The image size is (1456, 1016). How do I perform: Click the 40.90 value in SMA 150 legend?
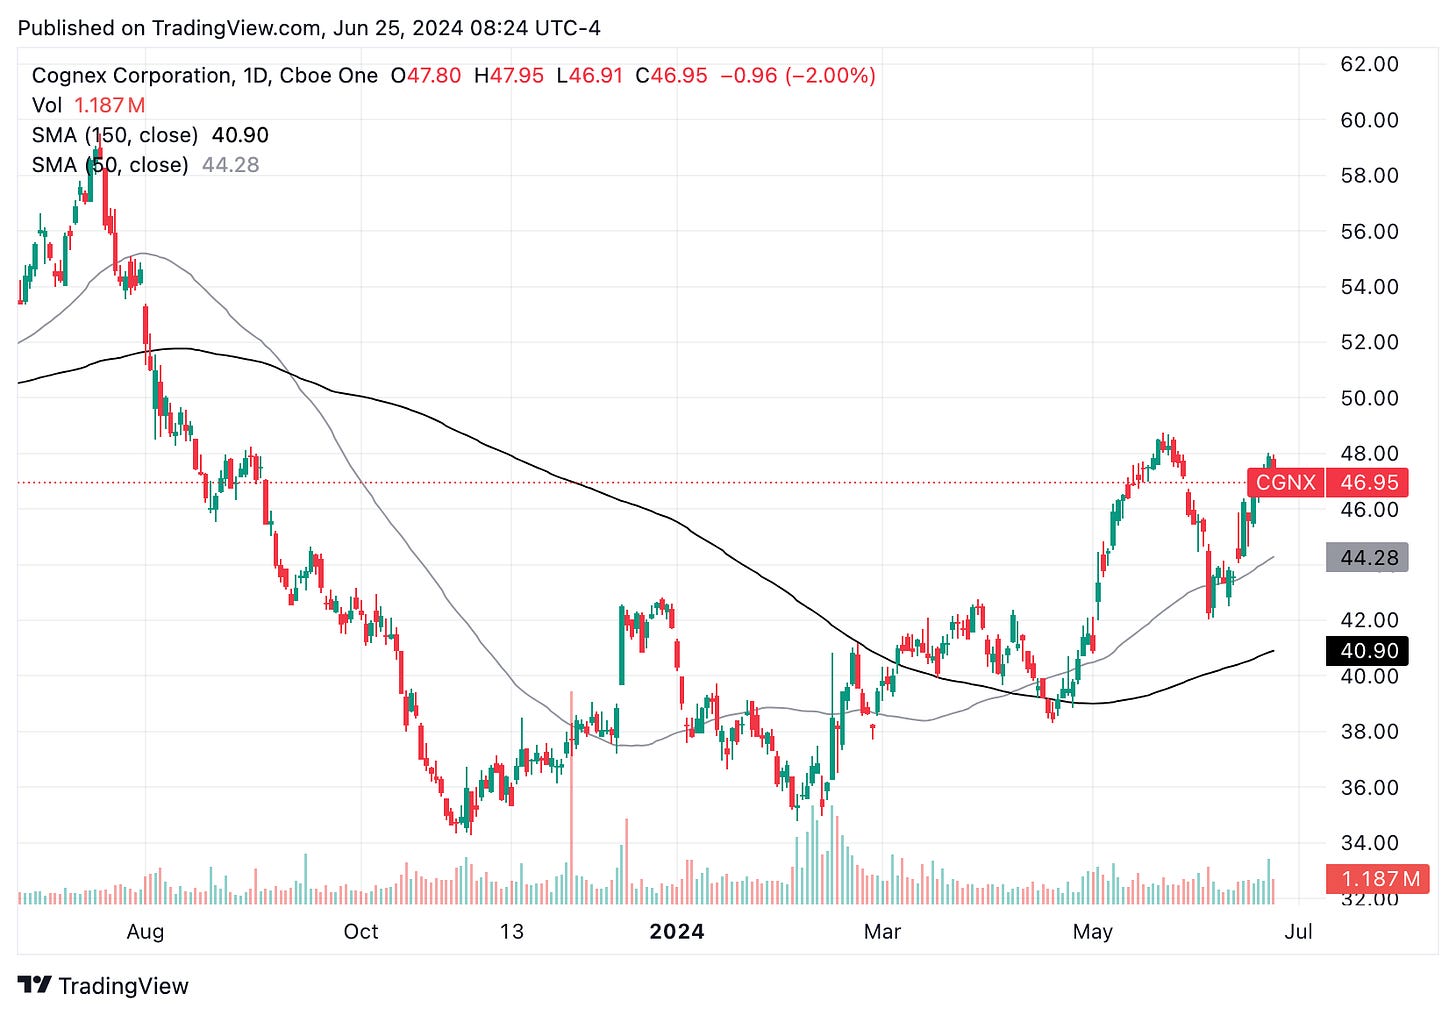click(x=240, y=135)
